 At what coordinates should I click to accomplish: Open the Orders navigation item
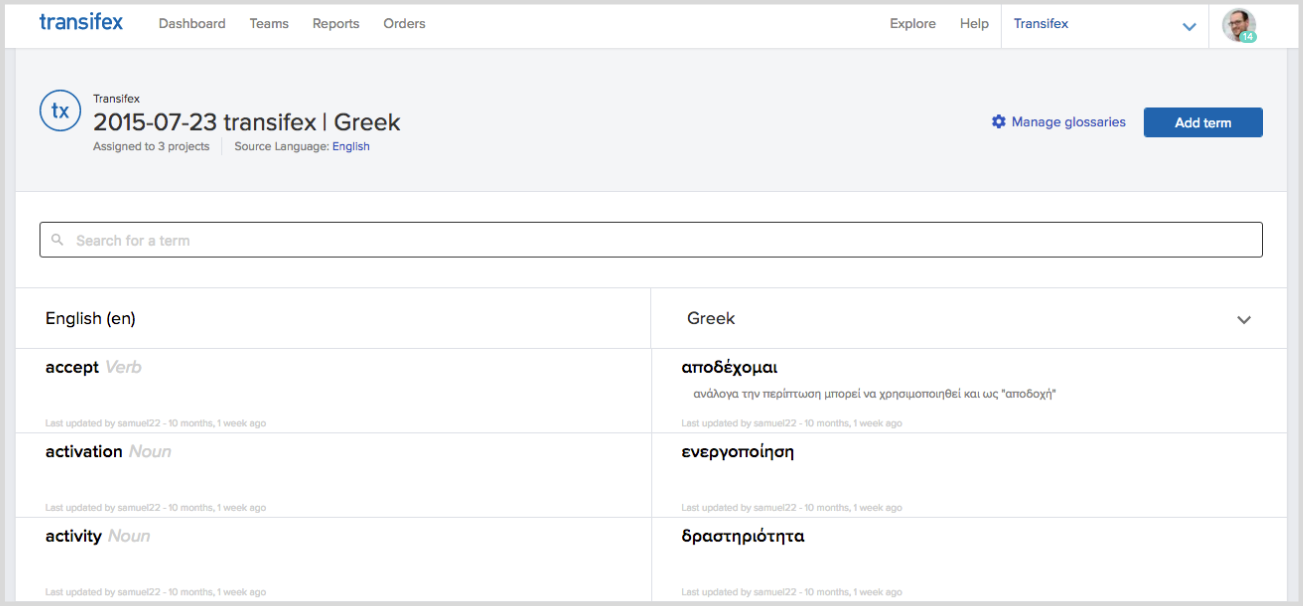tap(404, 24)
